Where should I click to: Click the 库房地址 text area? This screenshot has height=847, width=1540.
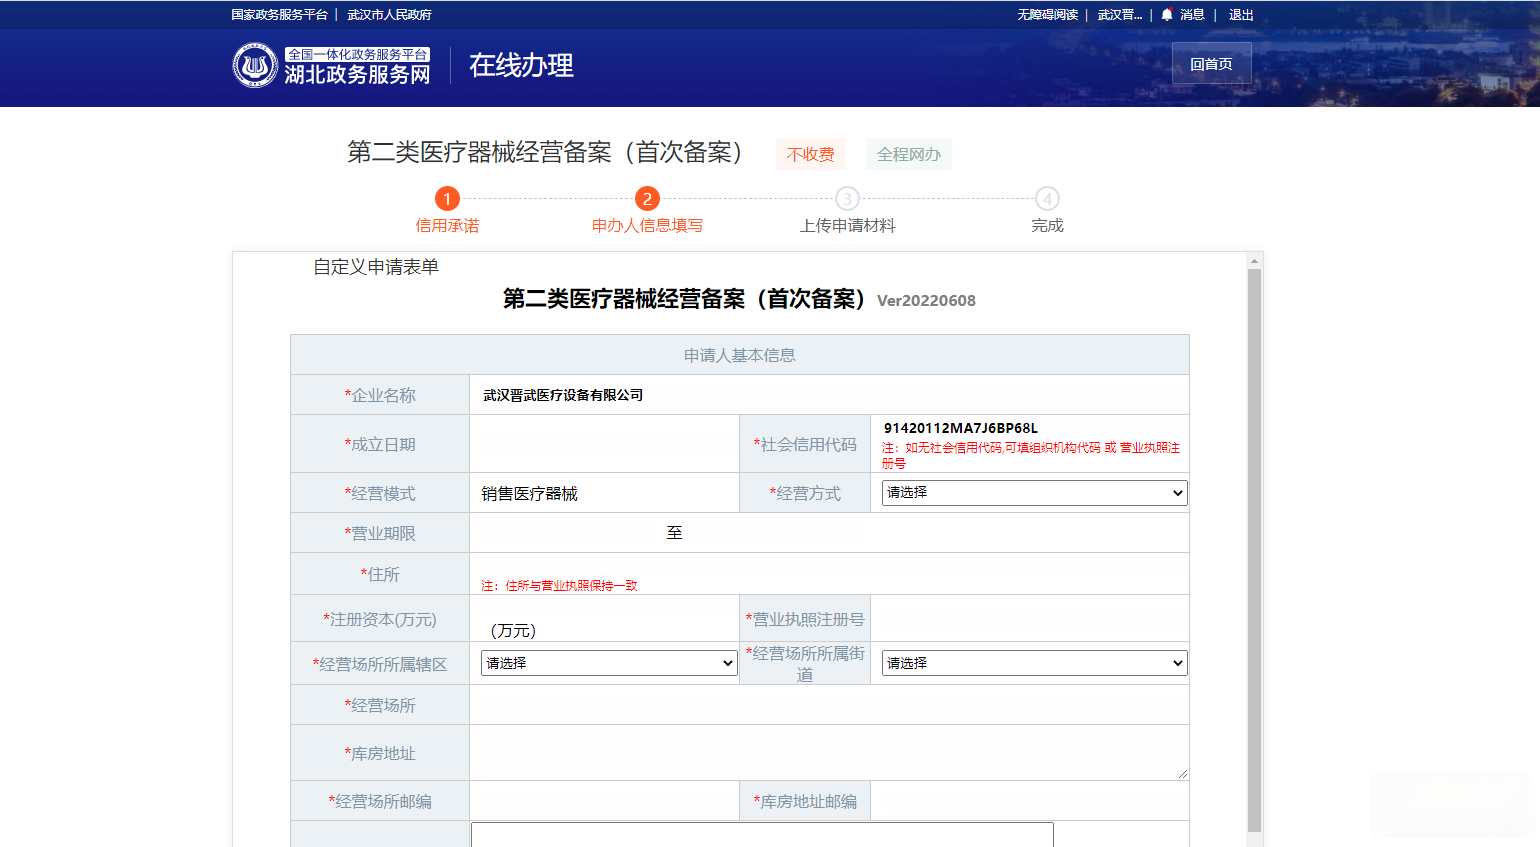829,752
